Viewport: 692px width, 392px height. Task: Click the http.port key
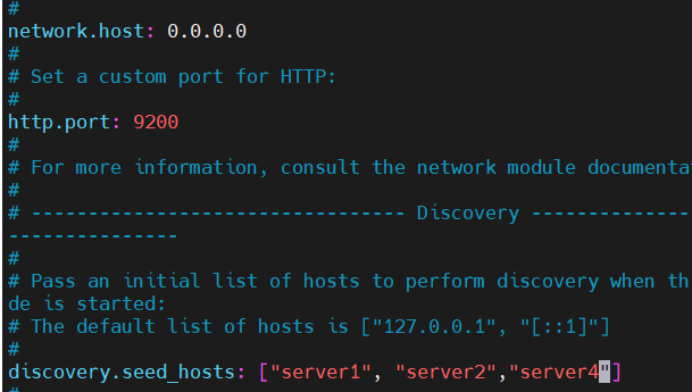[x=59, y=122]
